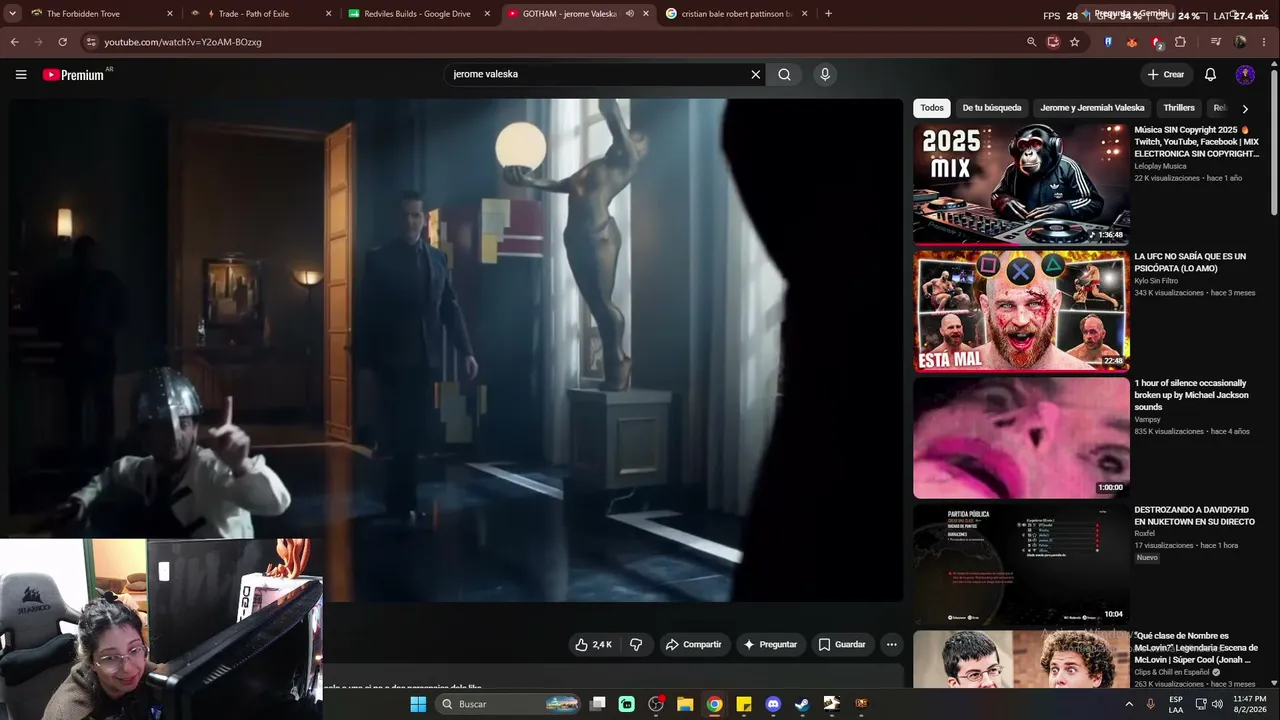Screen dimensions: 1280x720
Task: Dislike the video with thumbs down
Action: [x=636, y=645]
